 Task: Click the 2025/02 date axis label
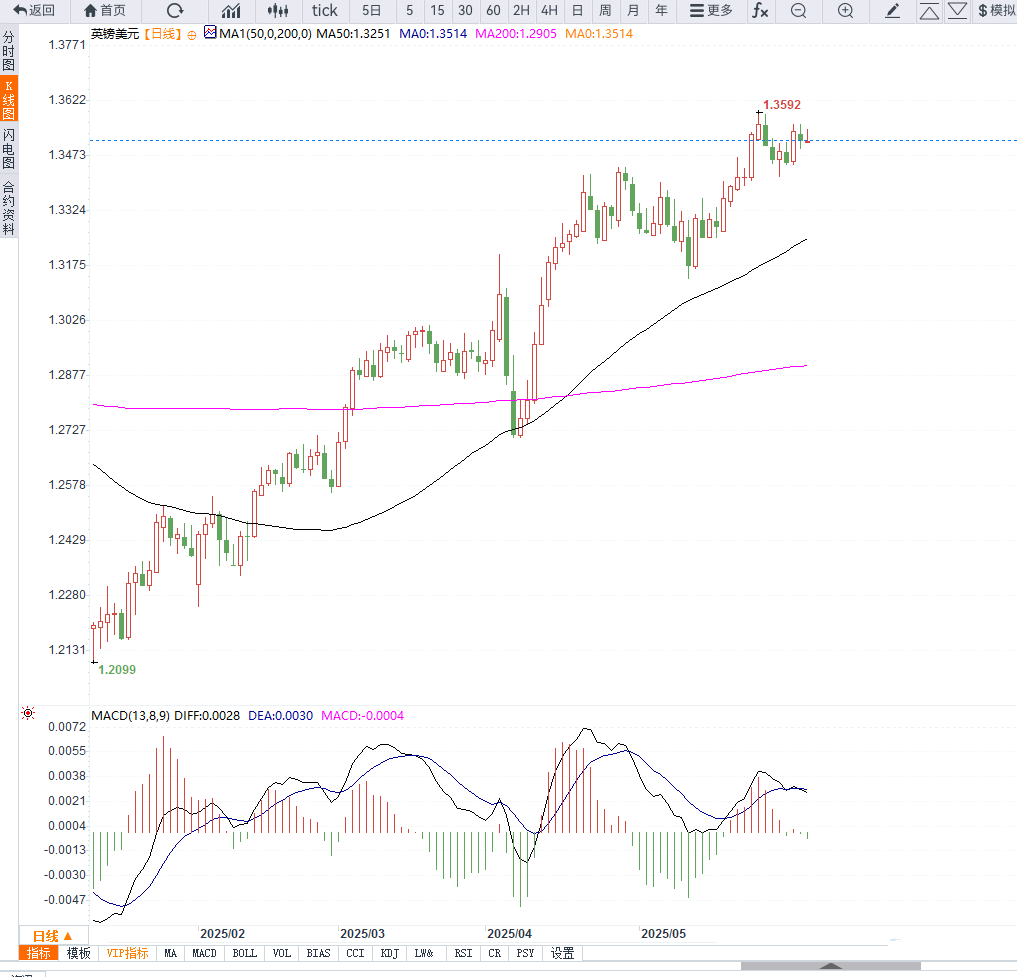pos(222,934)
